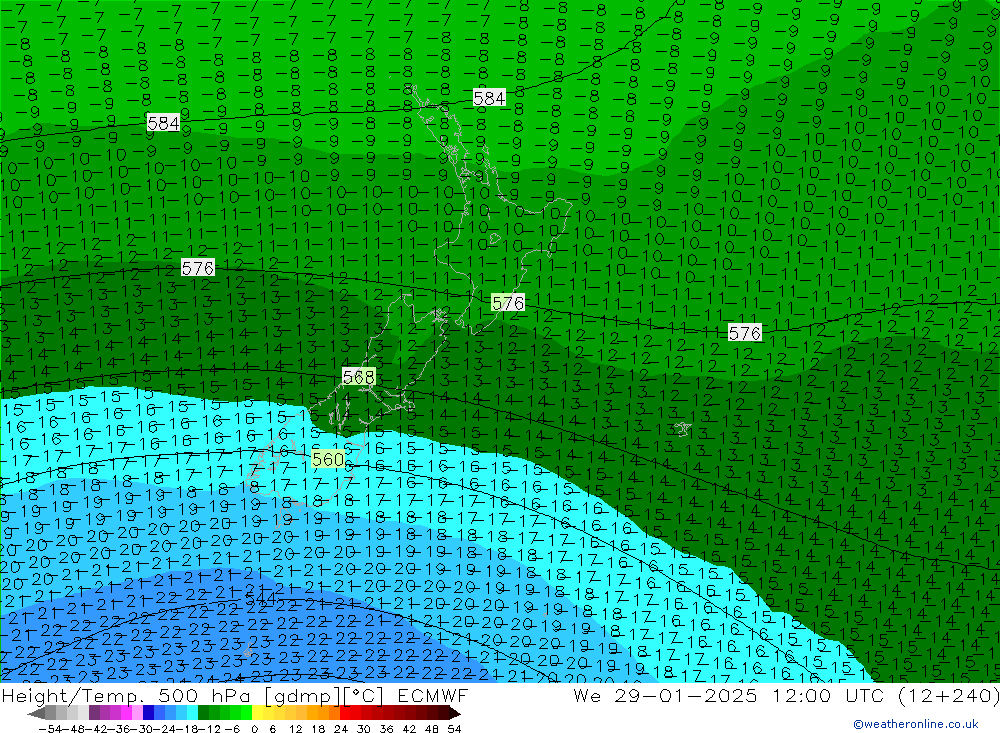Pick the cyan swatch before the green band

192,713
